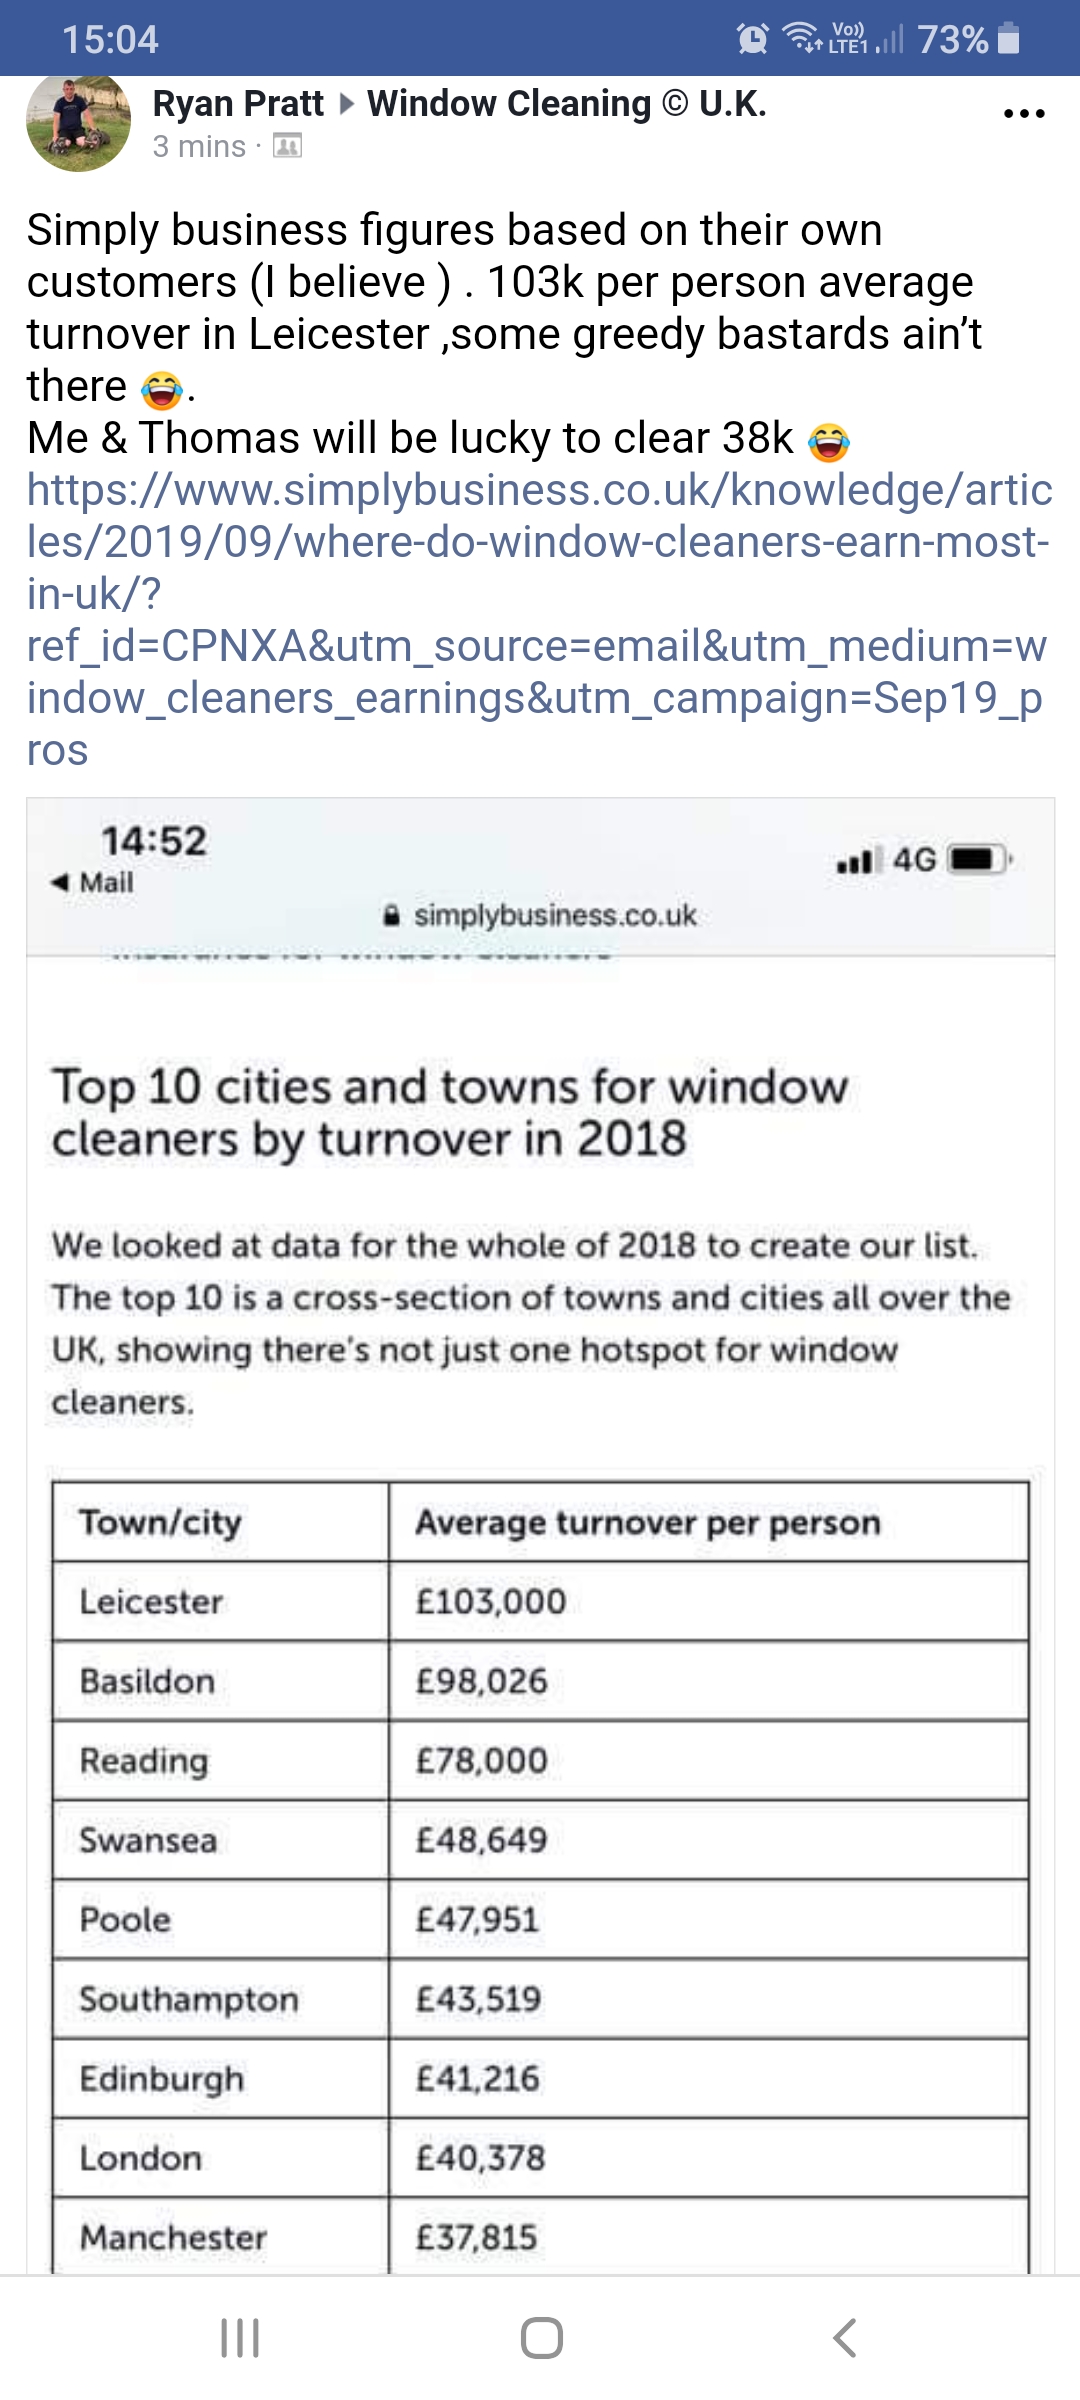The height and width of the screenshot is (2400, 1080).
Task: Open the attached screenshot image
Action: 540,1536
